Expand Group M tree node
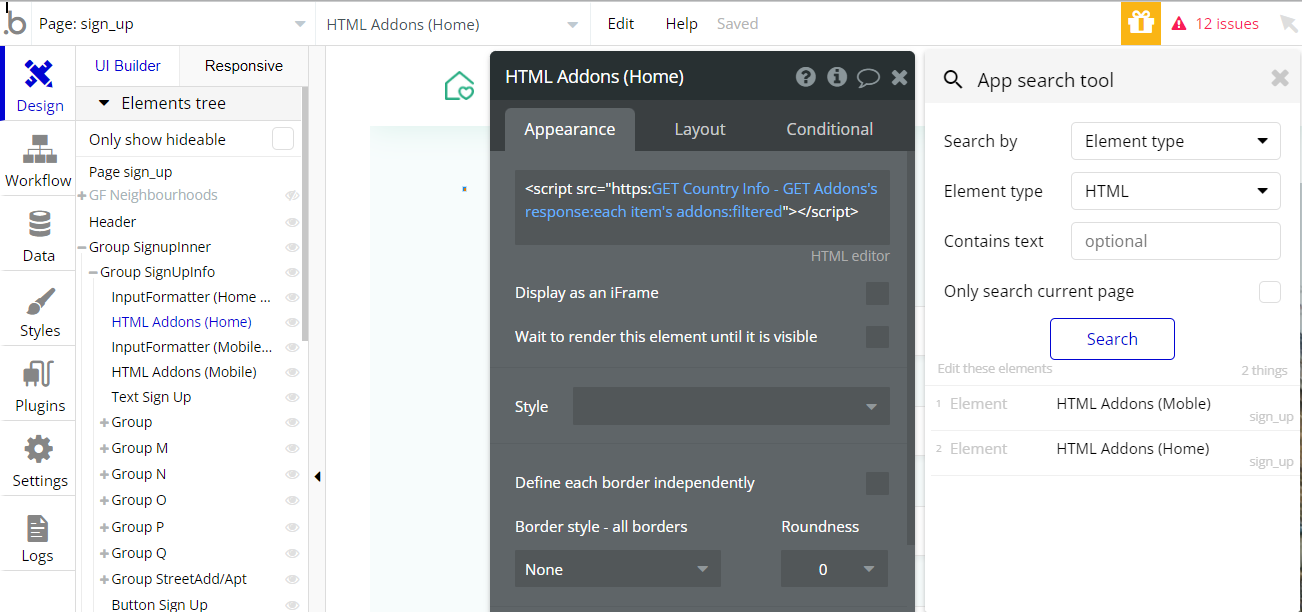 104,448
